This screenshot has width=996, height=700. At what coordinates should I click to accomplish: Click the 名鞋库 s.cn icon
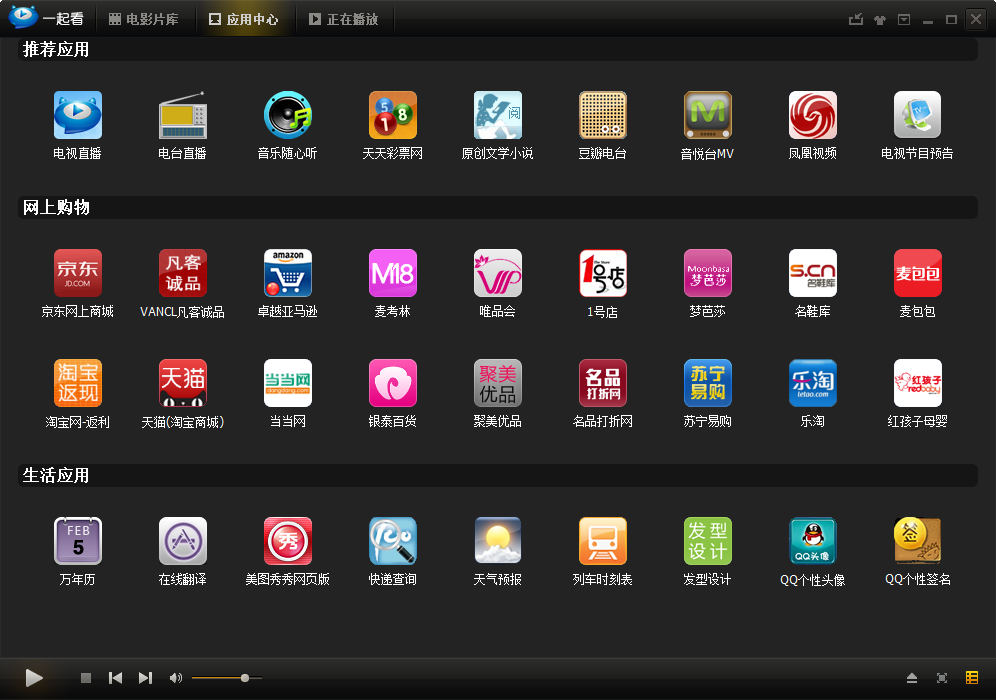pos(812,273)
